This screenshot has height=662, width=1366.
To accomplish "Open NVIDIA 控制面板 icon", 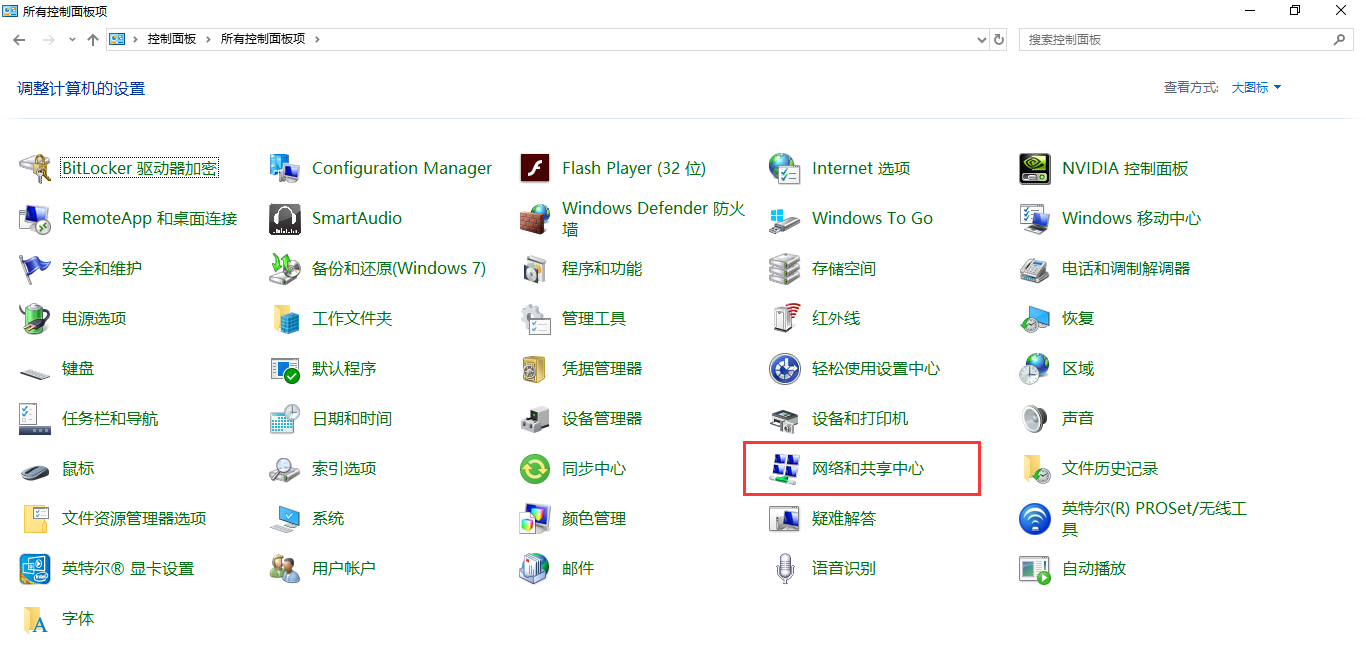I will pos(1035,168).
